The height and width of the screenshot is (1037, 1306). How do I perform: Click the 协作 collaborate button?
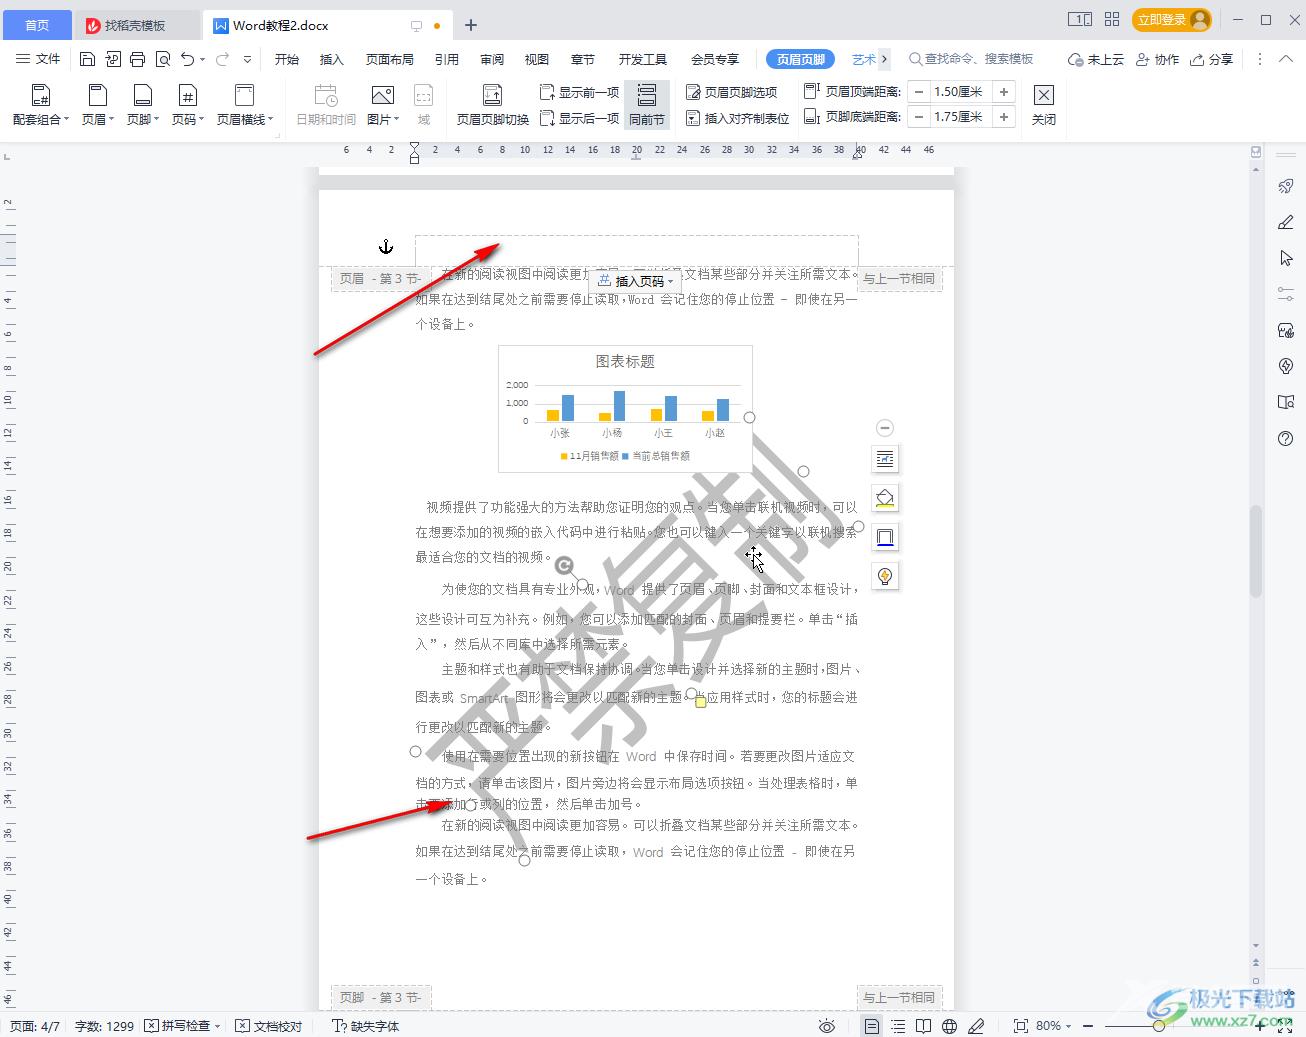point(1158,59)
